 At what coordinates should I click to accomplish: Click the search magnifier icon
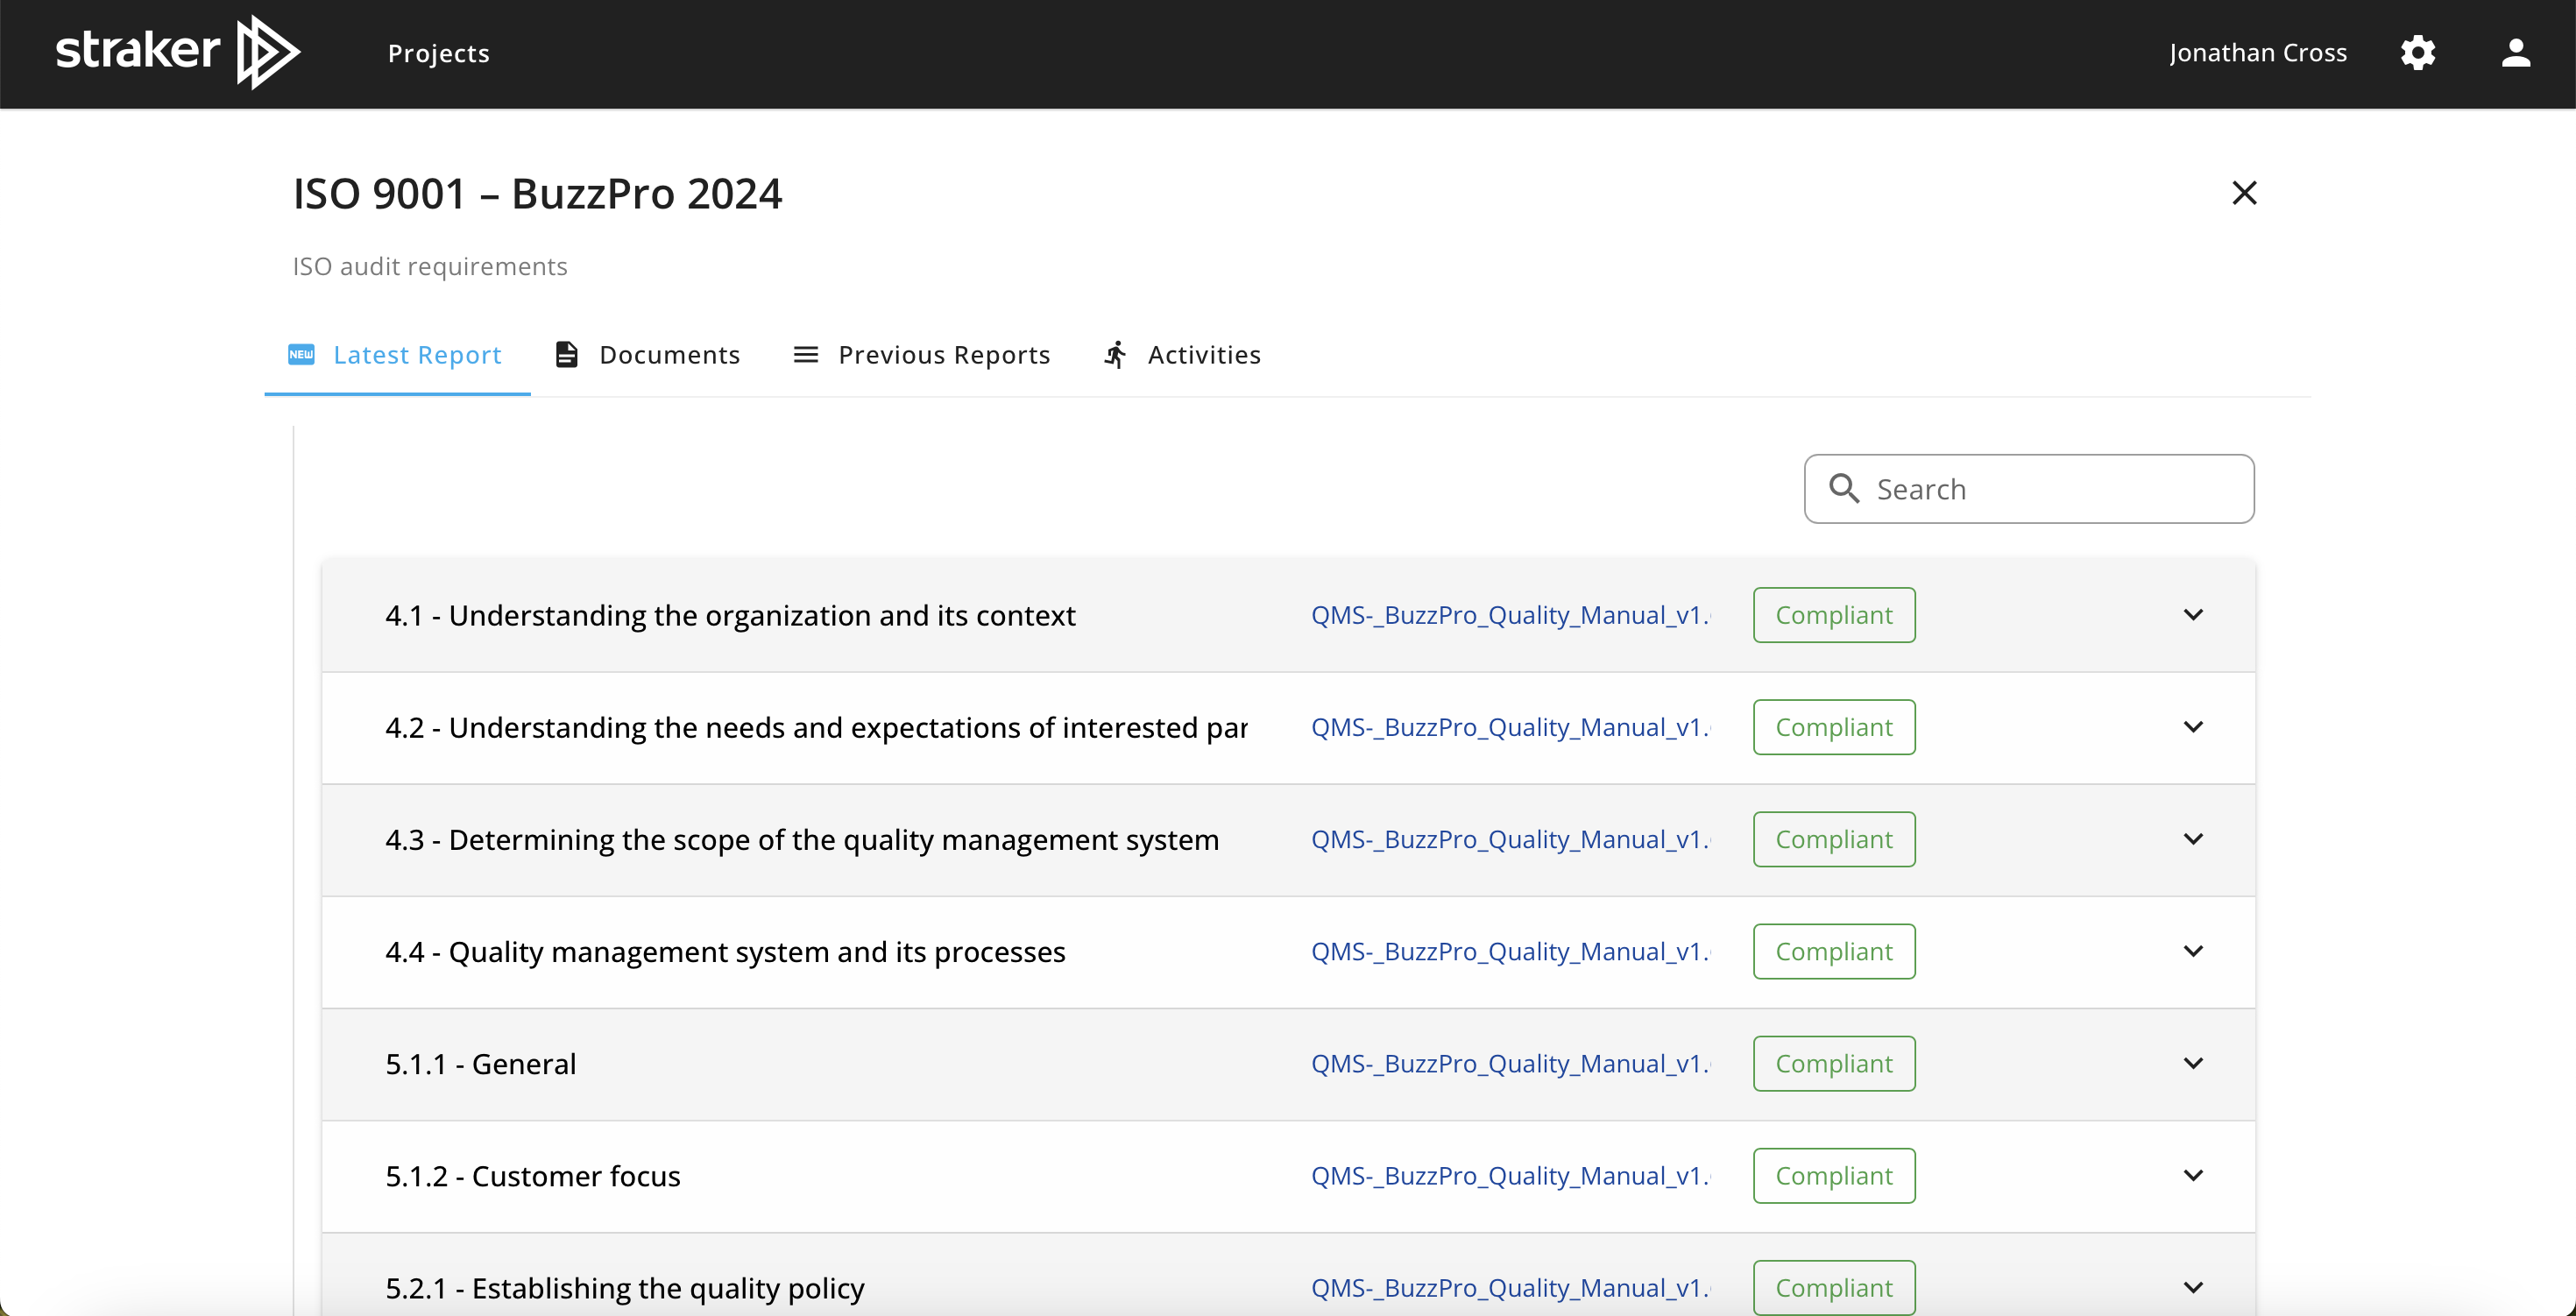pos(1844,489)
